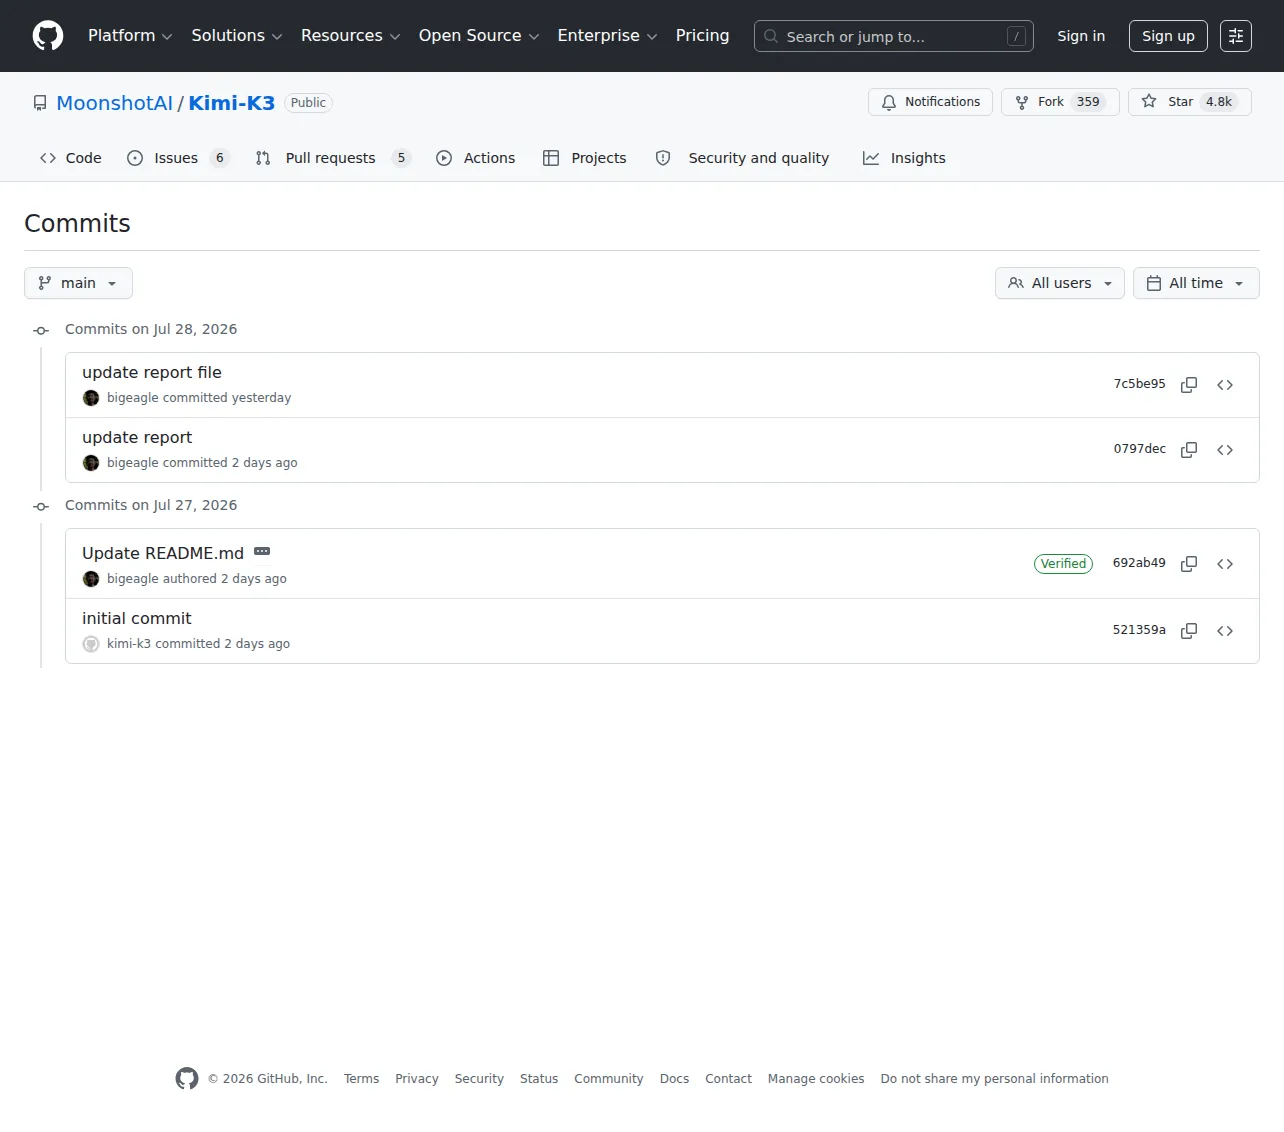Click kimi-k3 avatar on initial commit

point(91,644)
